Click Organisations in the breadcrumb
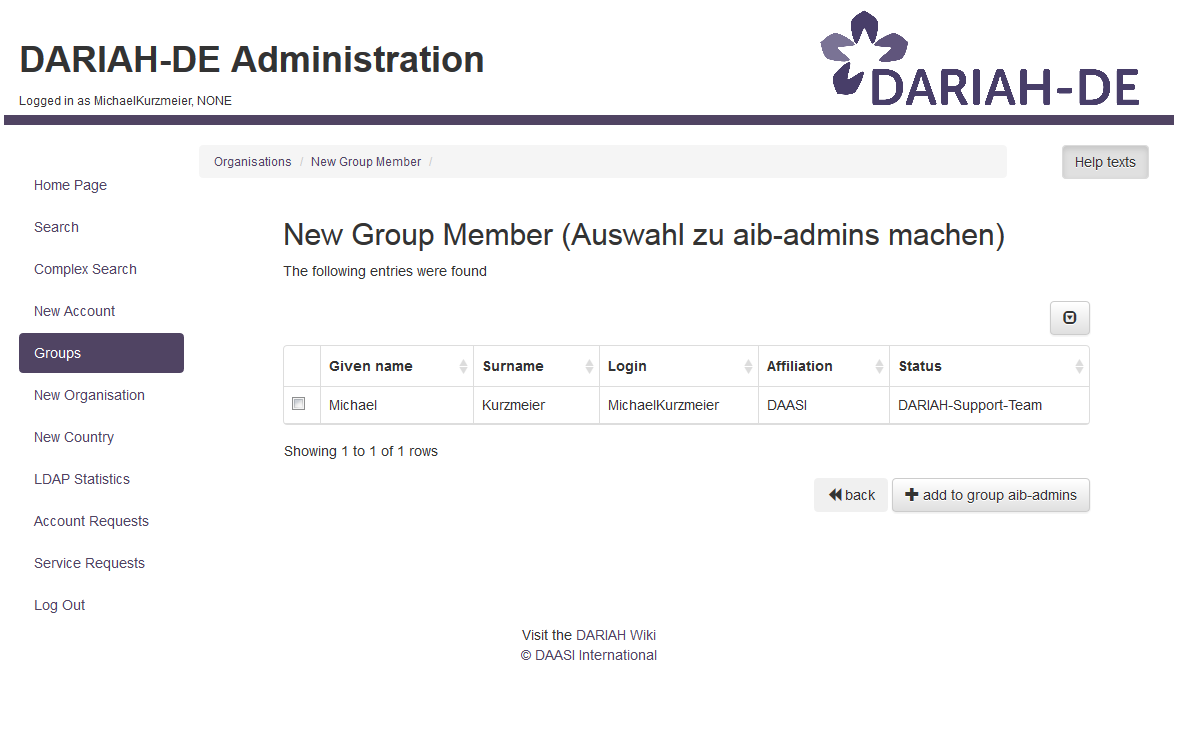This screenshot has height=735, width=1185. pos(252,162)
